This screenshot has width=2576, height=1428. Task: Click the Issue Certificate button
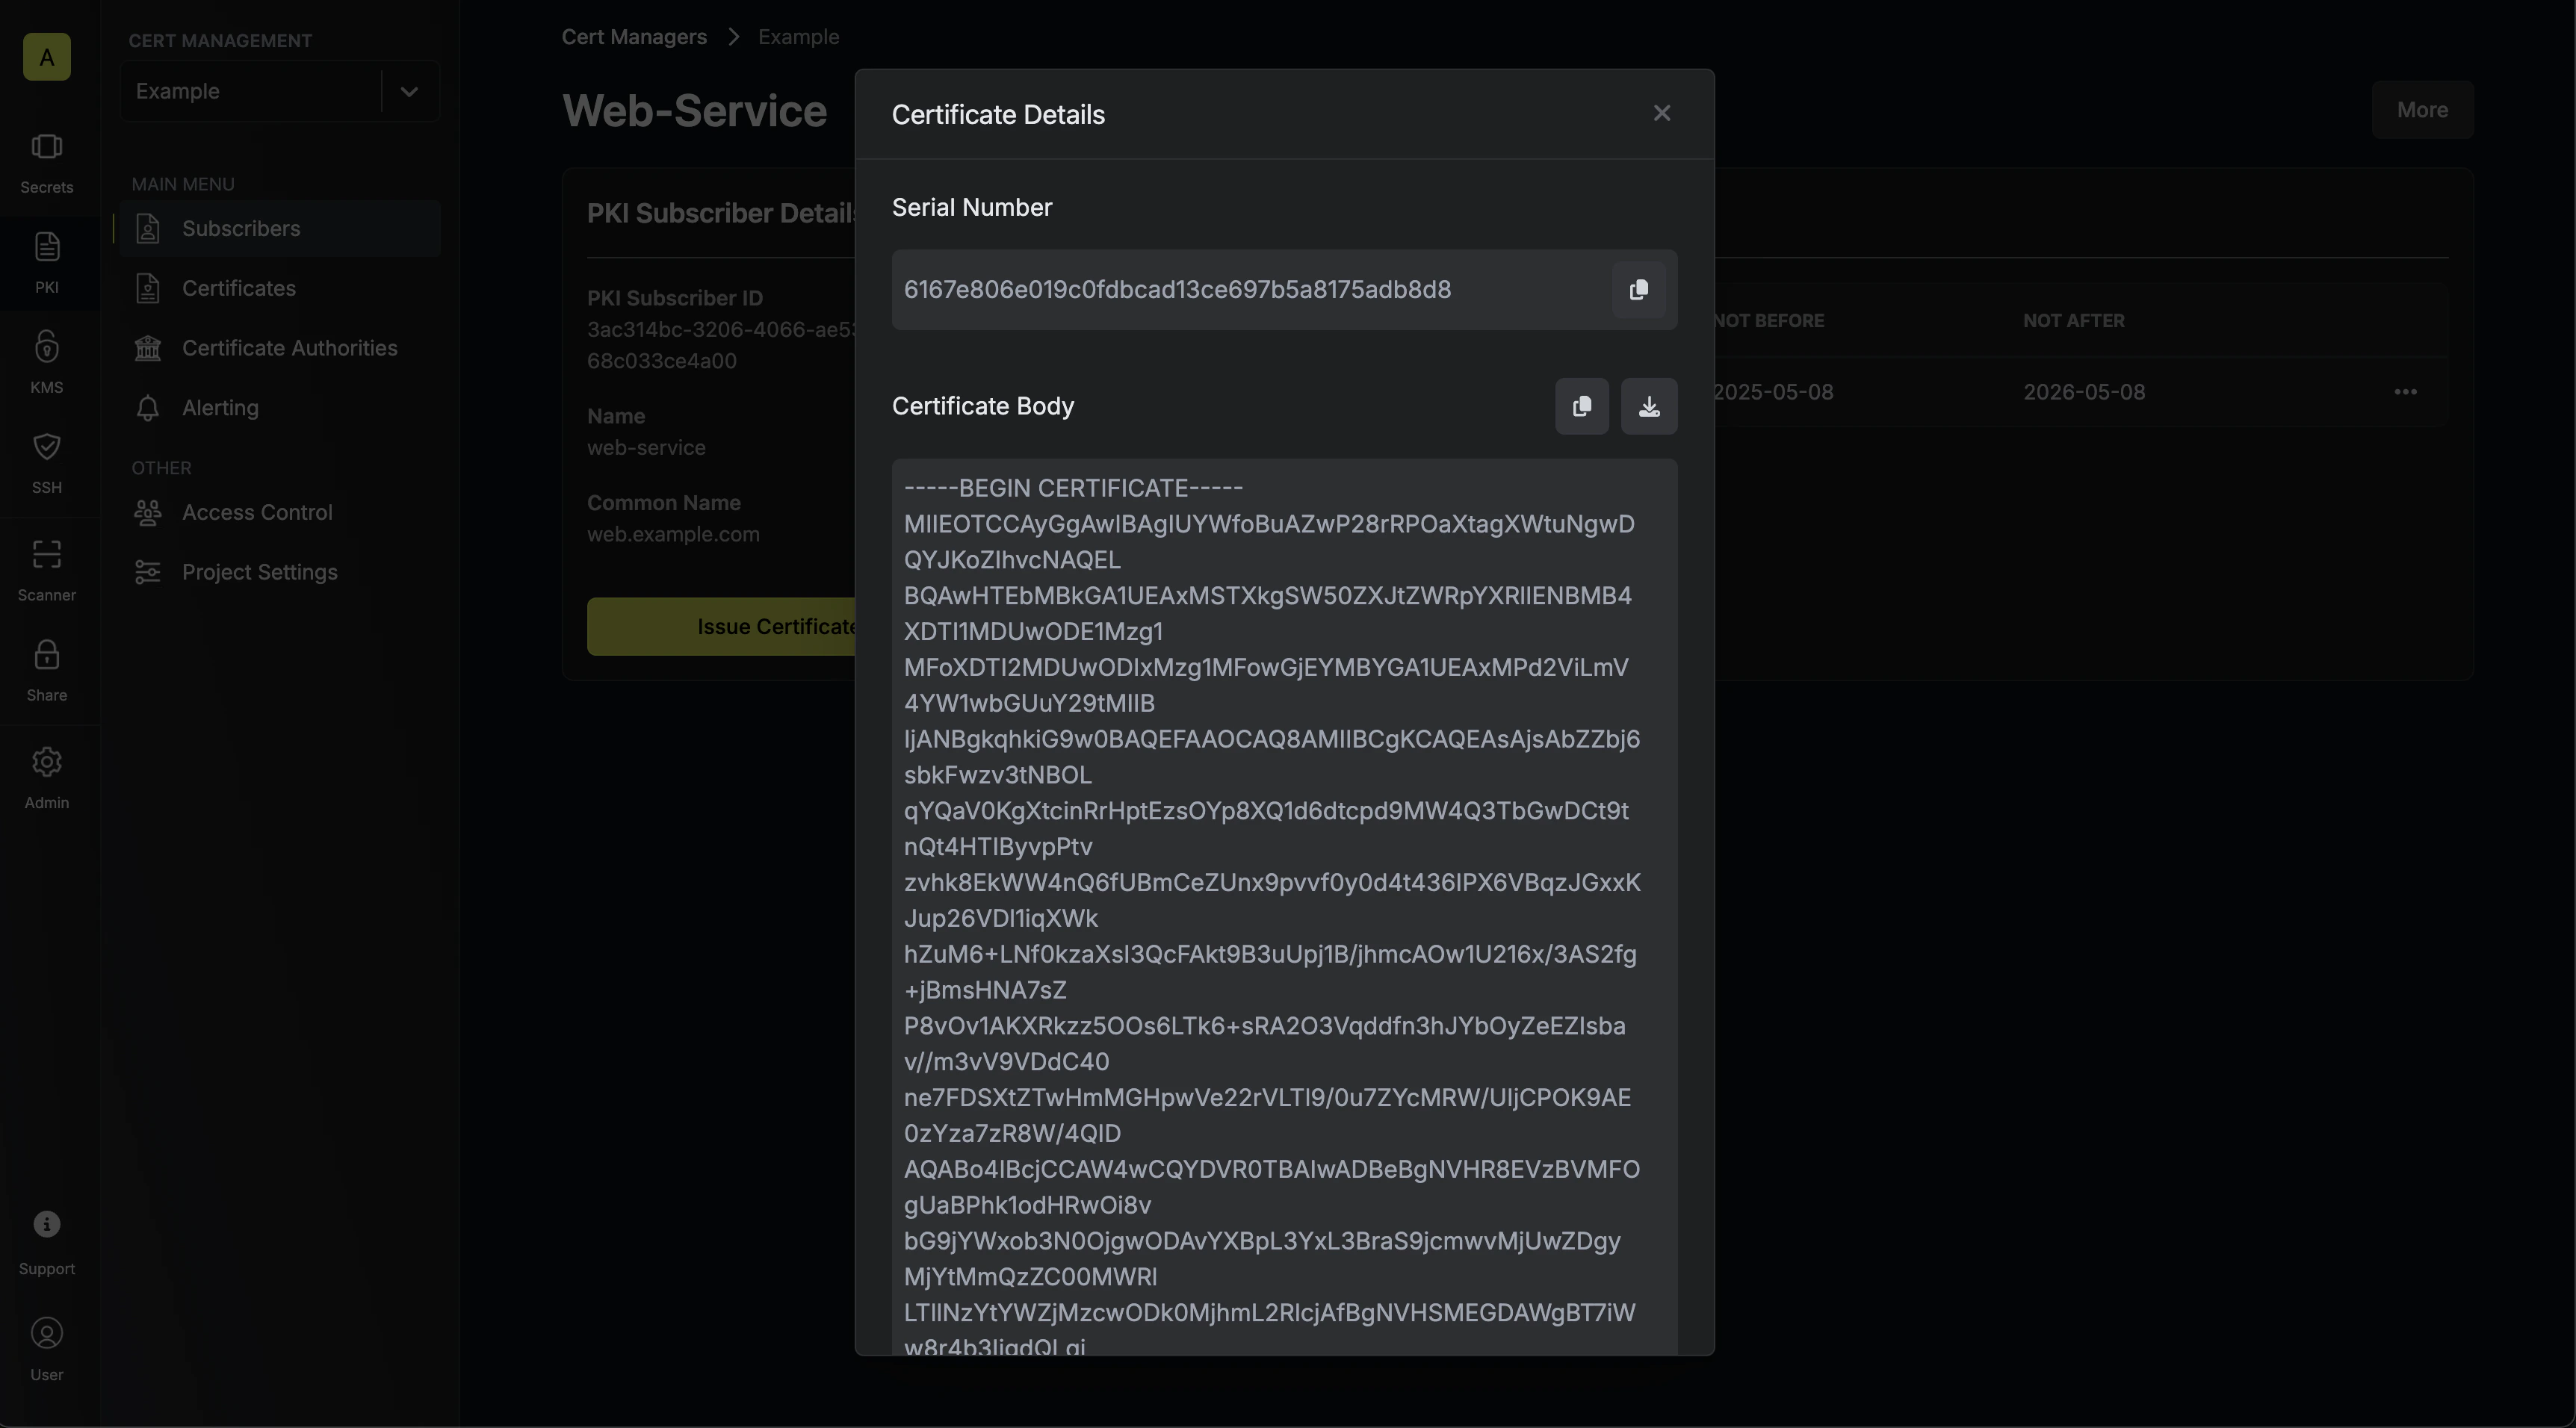coord(722,627)
